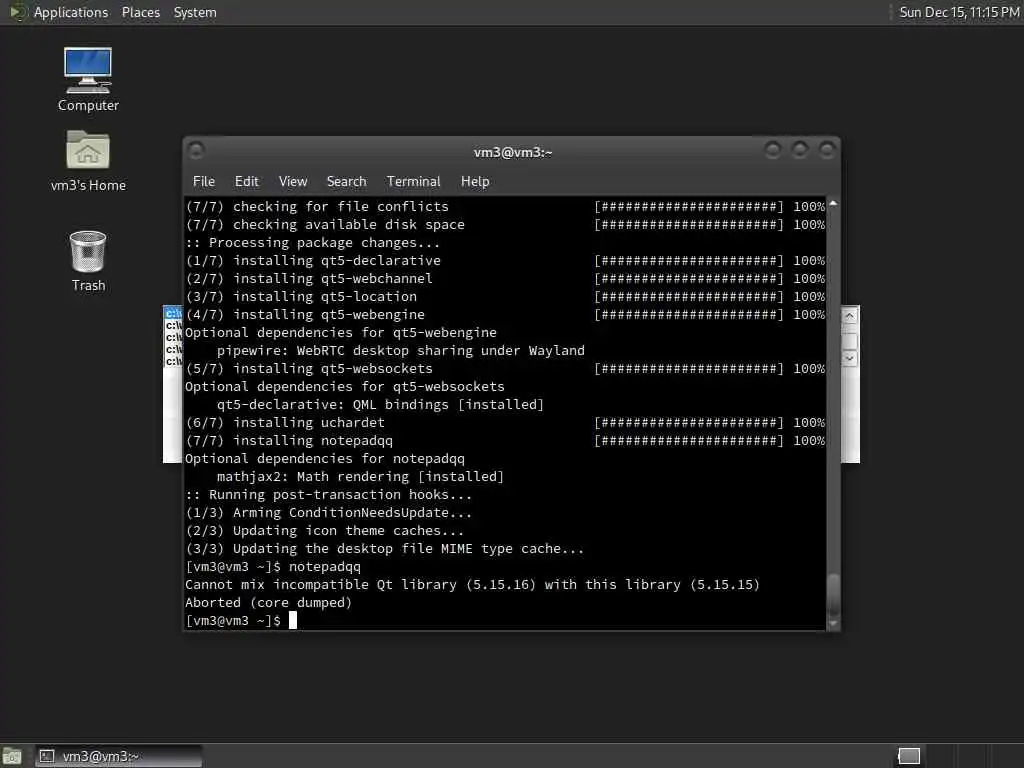Click the 'mathjax2: Math rendering [installed]' line
This screenshot has width=1024, height=768.
(360, 477)
